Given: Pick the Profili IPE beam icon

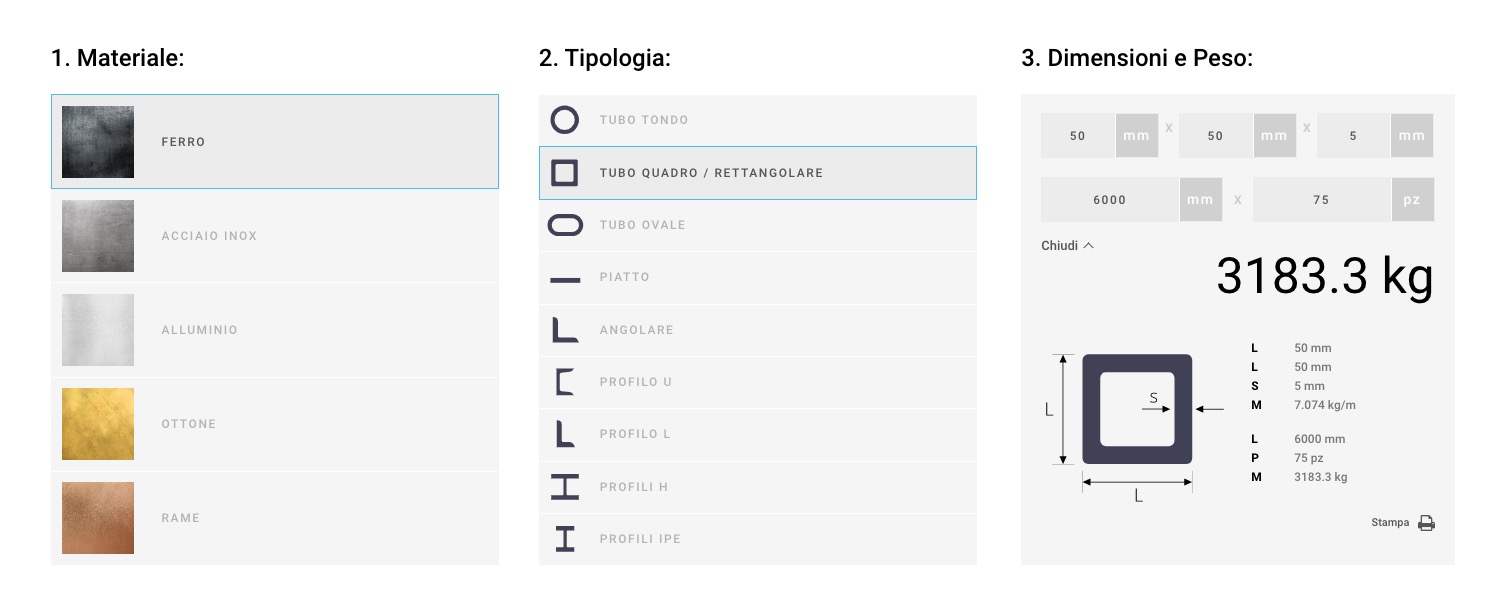Looking at the screenshot, I should [565, 539].
